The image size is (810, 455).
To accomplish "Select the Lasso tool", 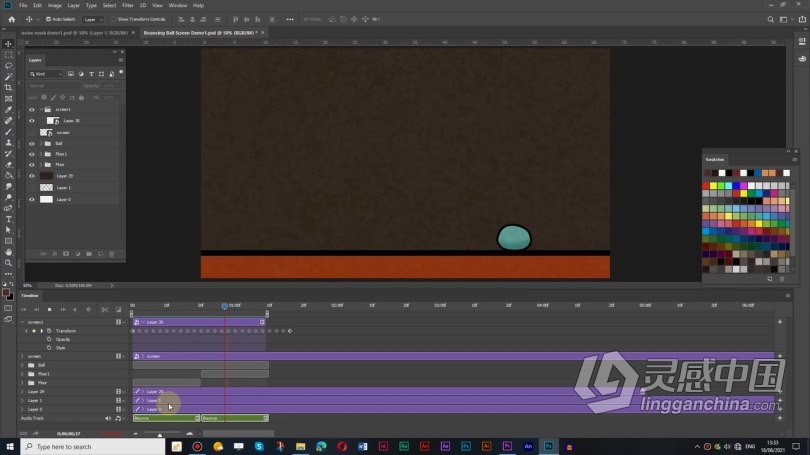I will pos(8,66).
